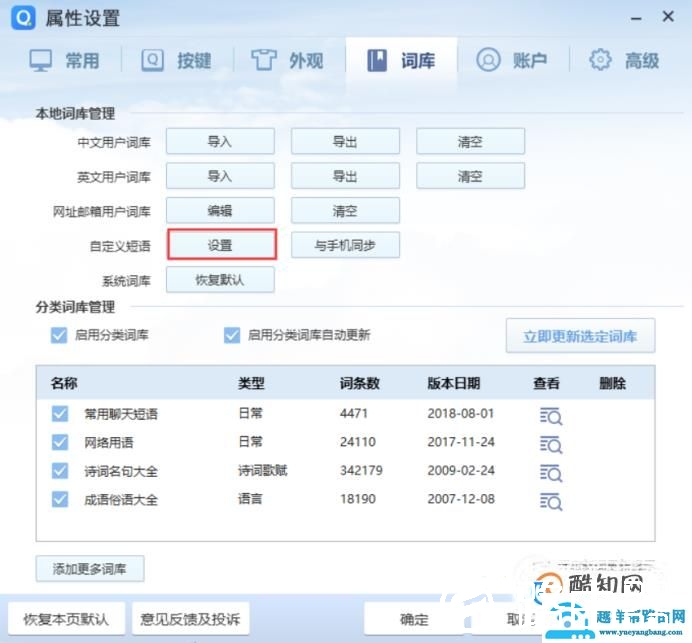The height and width of the screenshot is (643, 692).
Task: Clear the 中文用户词库
Action: 470,141
